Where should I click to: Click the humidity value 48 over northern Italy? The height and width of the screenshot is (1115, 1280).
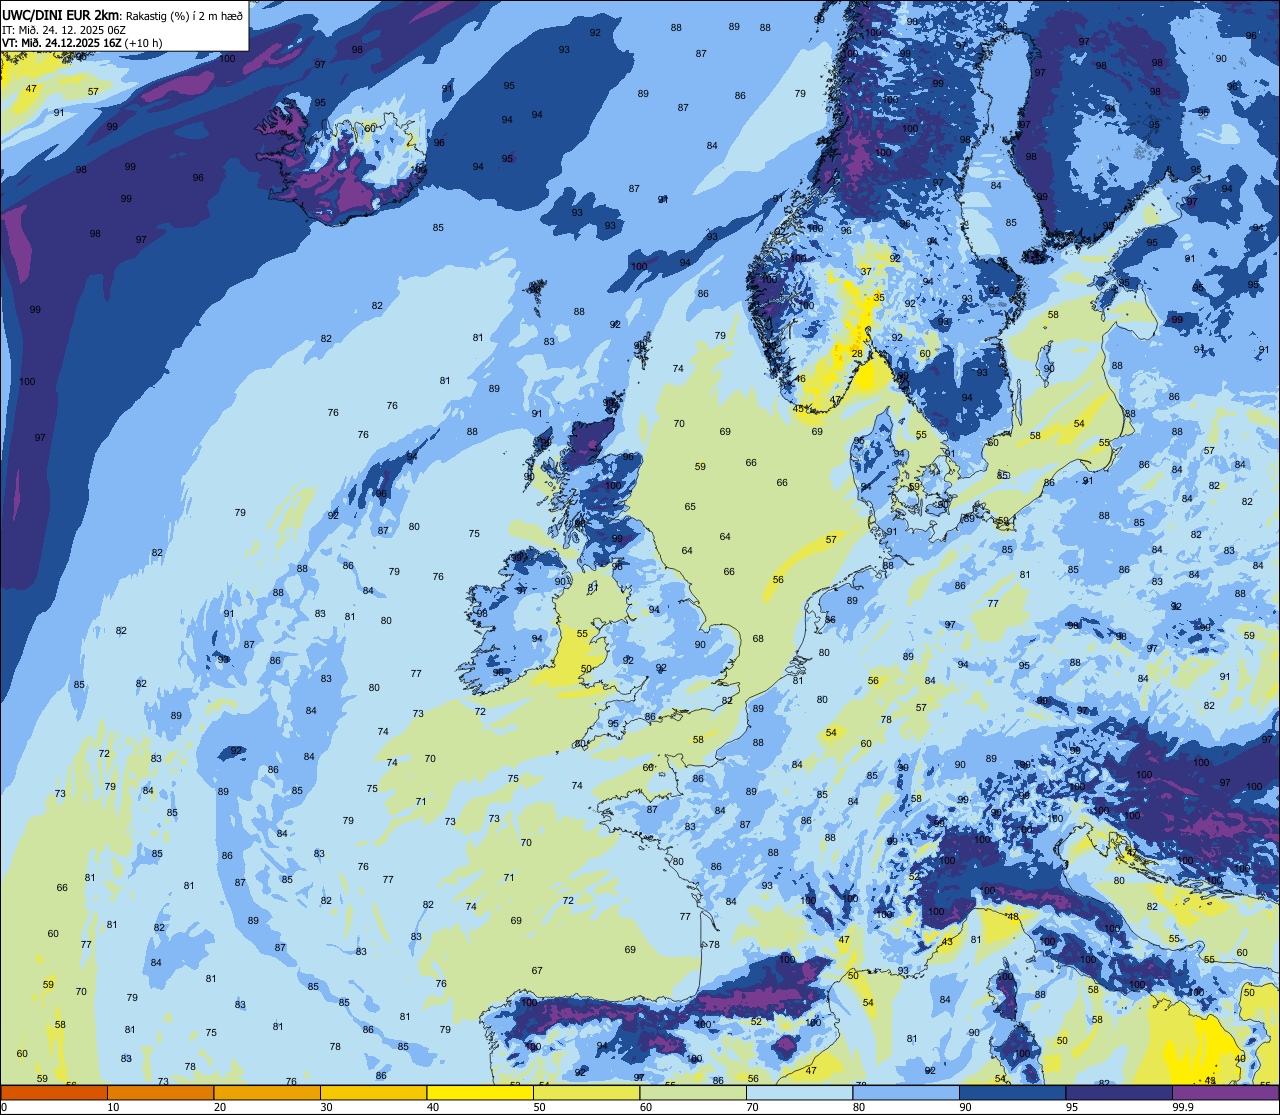pyautogui.click(x=1012, y=917)
